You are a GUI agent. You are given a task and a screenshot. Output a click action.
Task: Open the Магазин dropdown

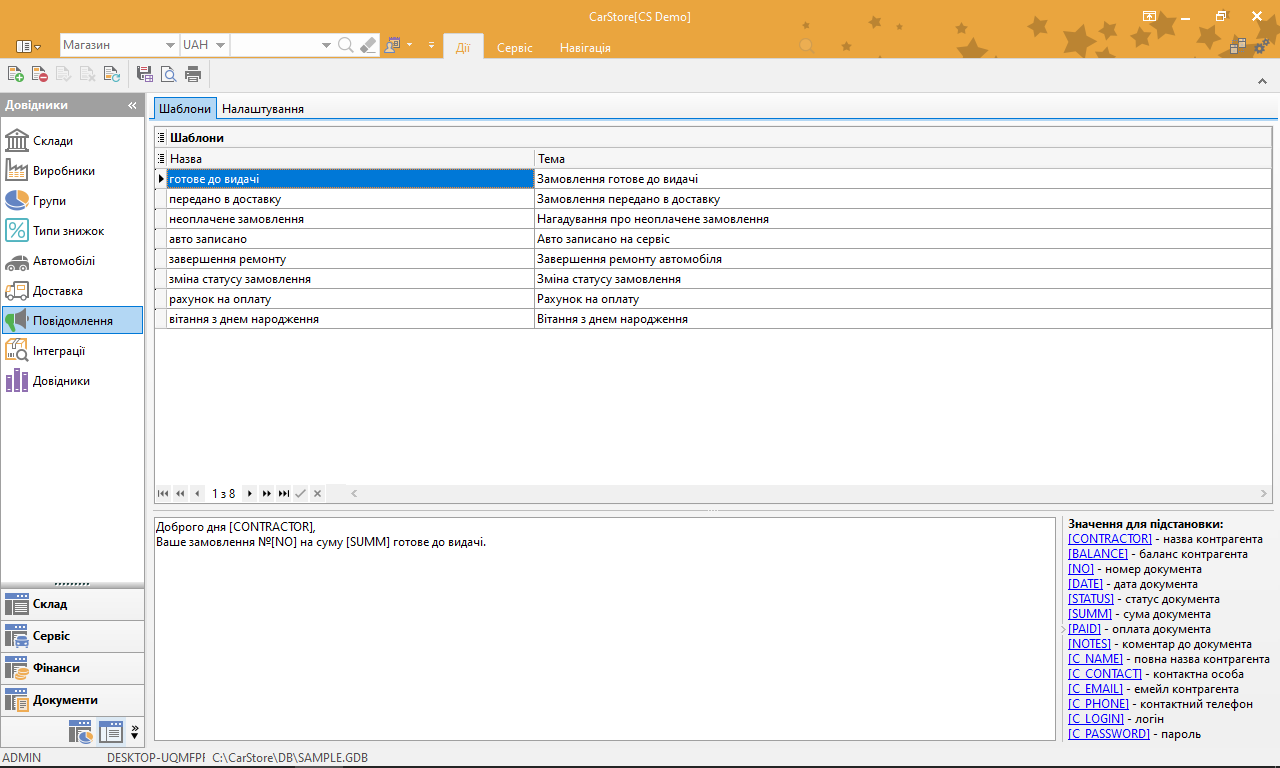tap(119, 45)
